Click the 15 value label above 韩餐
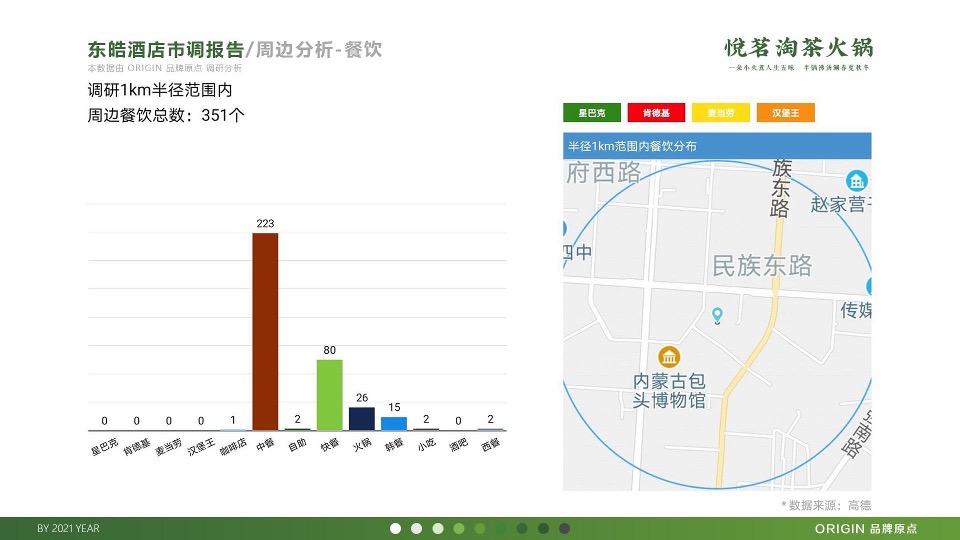 (394, 407)
